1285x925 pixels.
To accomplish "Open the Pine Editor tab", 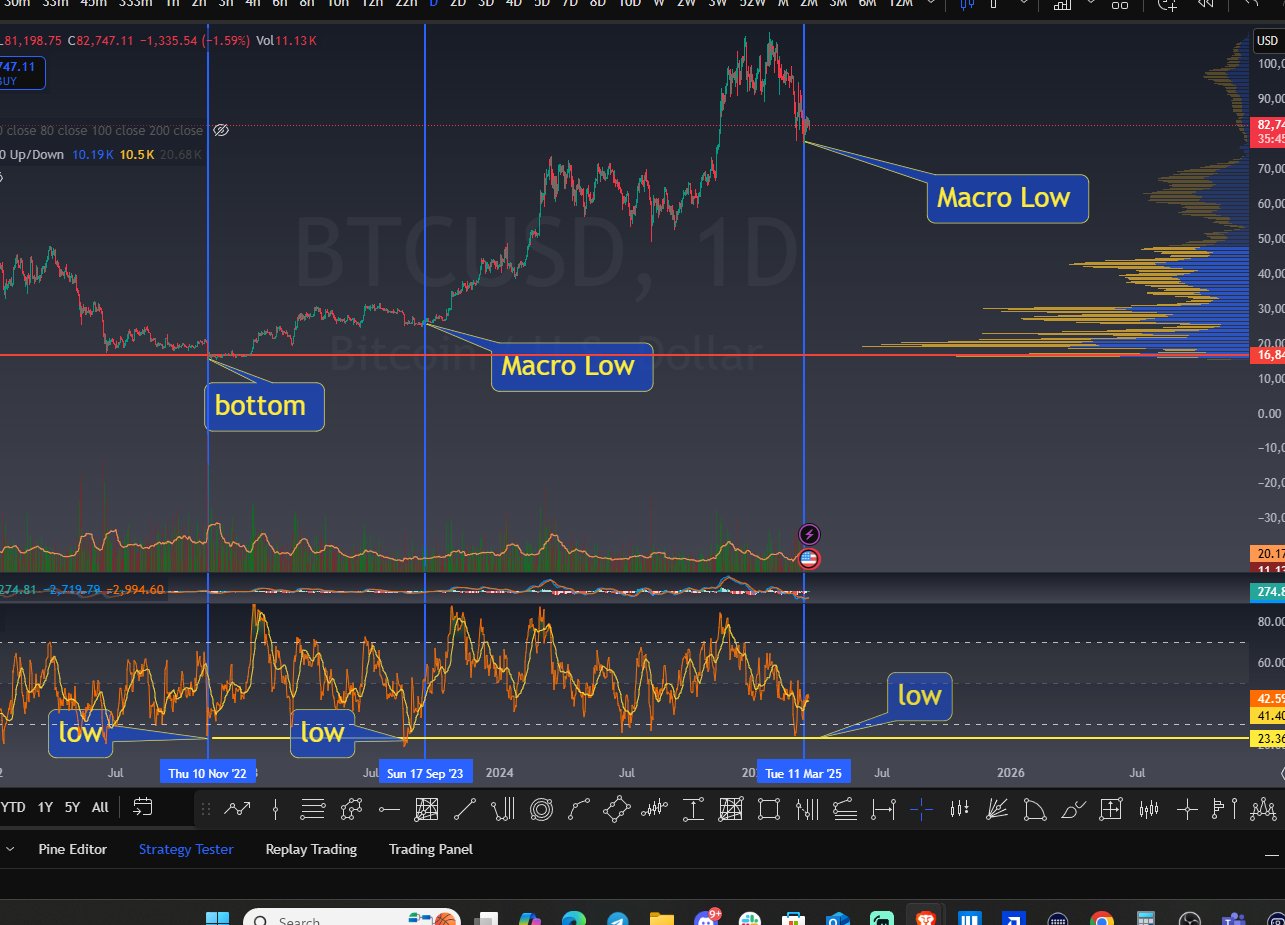I will (x=72, y=849).
